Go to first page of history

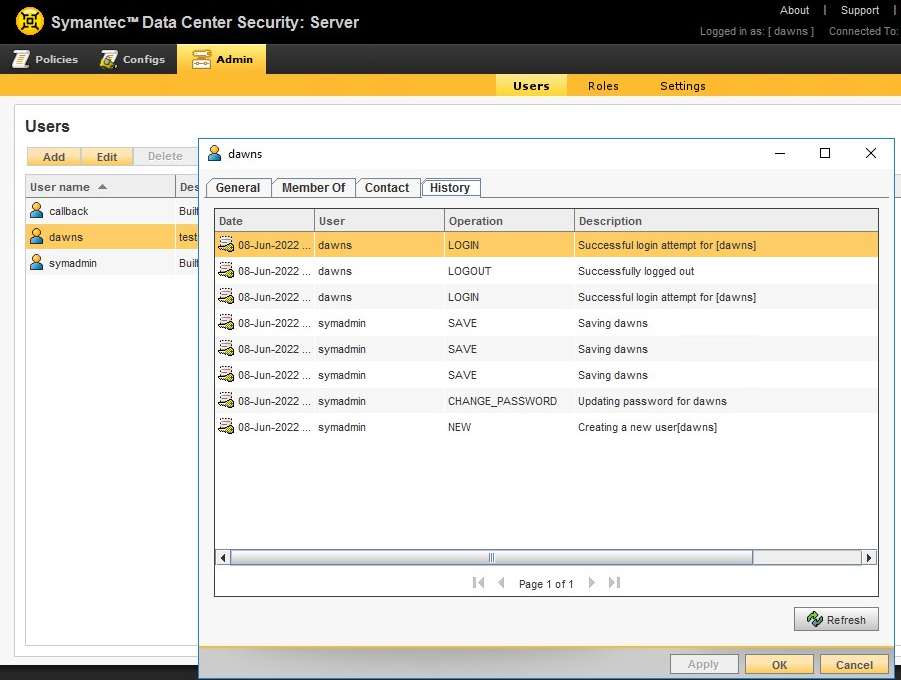point(478,583)
